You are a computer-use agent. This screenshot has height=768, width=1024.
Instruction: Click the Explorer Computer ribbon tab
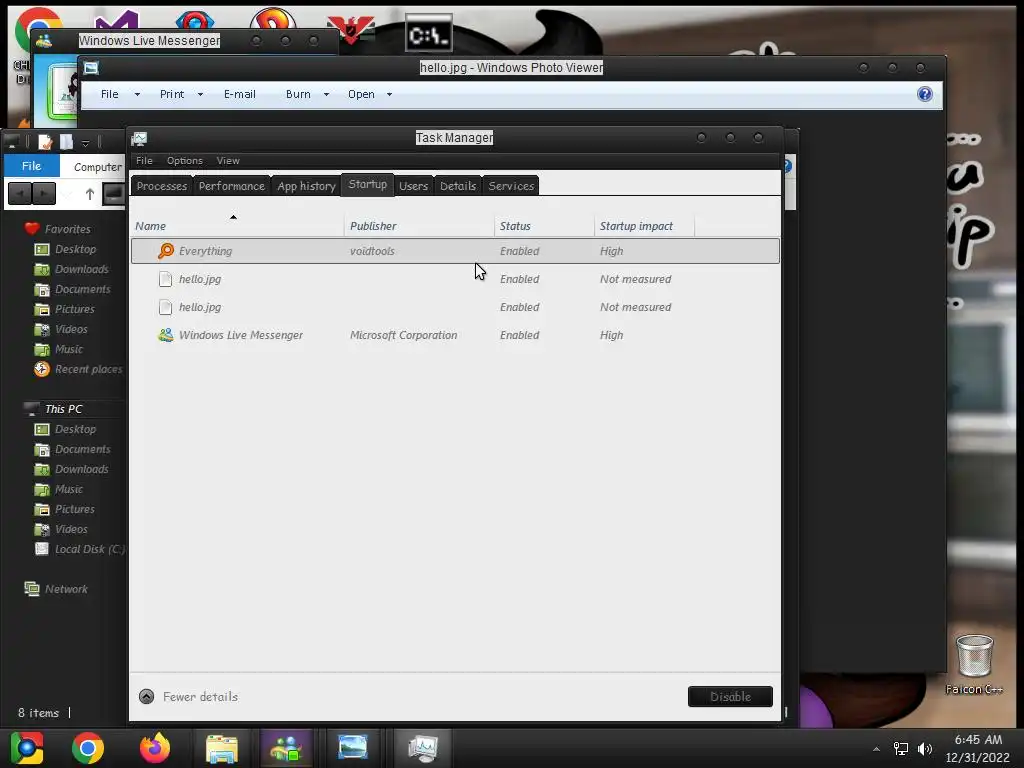(98, 167)
